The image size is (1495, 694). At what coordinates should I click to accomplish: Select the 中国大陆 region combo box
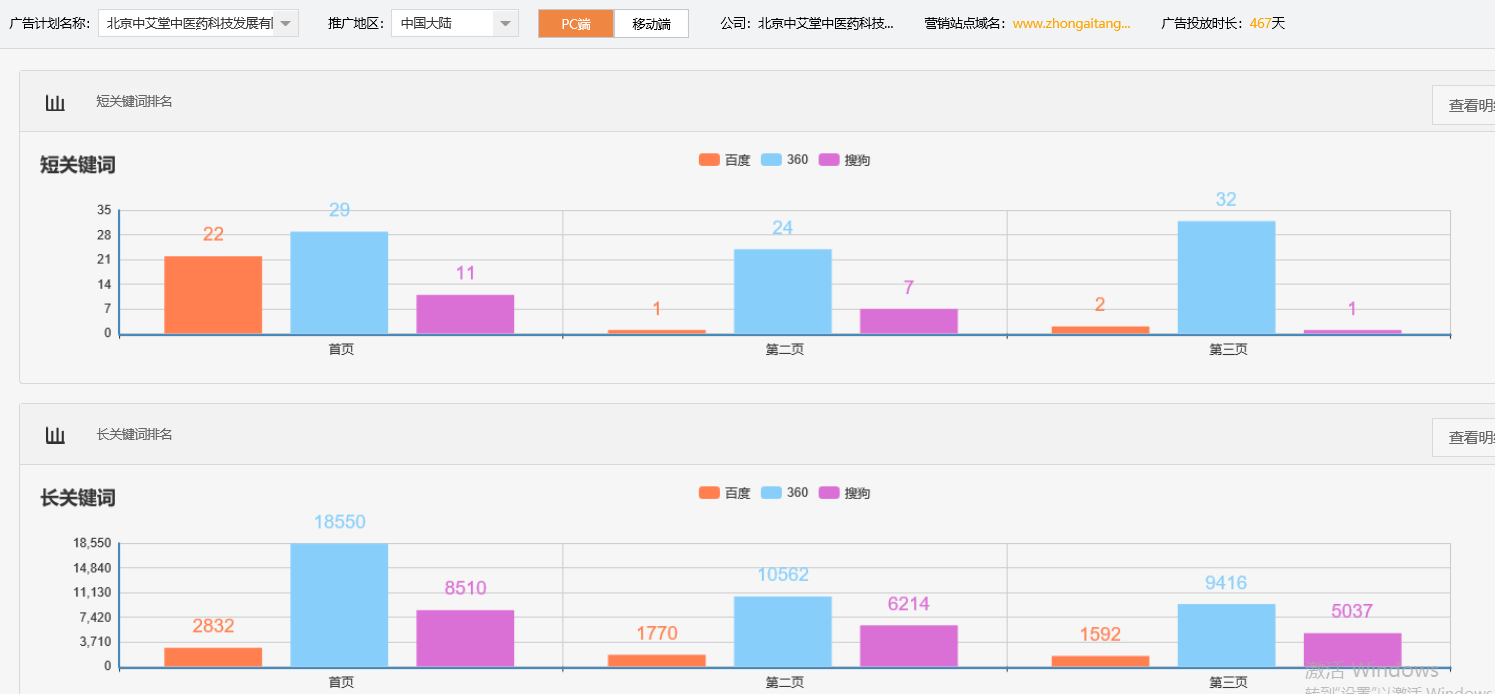(x=442, y=23)
